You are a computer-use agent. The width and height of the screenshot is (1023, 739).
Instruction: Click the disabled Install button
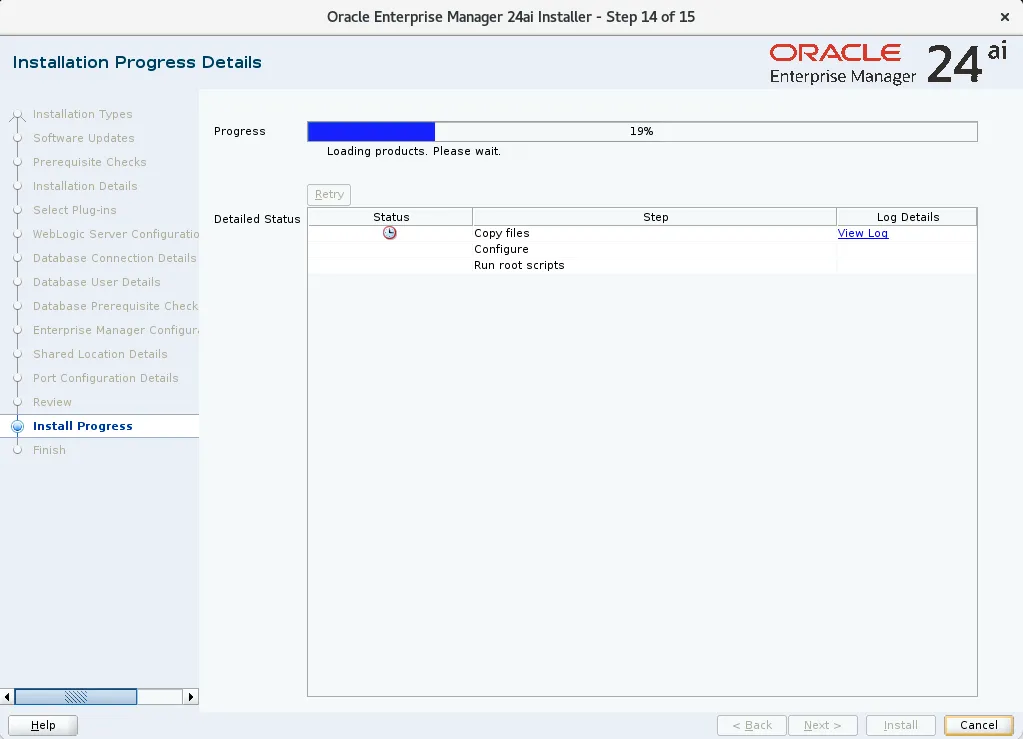[x=899, y=725]
